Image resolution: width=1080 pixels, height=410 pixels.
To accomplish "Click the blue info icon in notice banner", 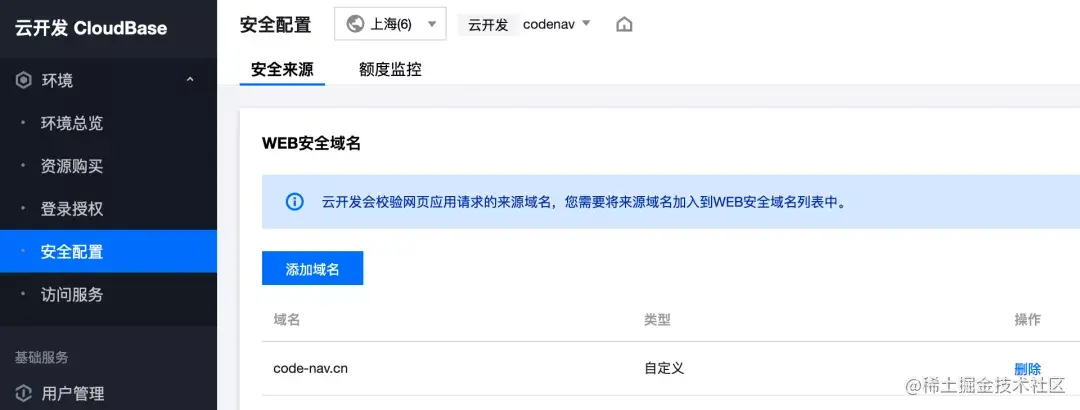I will (294, 202).
